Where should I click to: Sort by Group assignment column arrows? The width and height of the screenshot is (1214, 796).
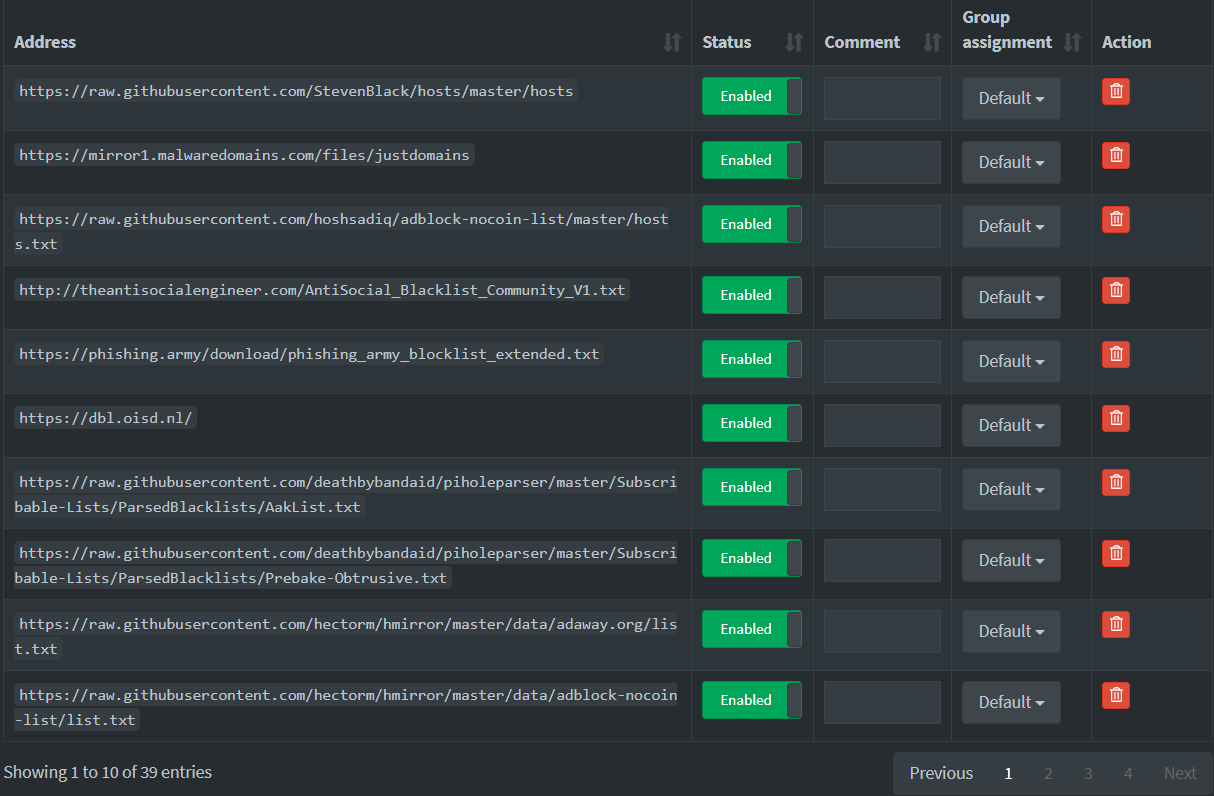pyautogui.click(x=1072, y=42)
